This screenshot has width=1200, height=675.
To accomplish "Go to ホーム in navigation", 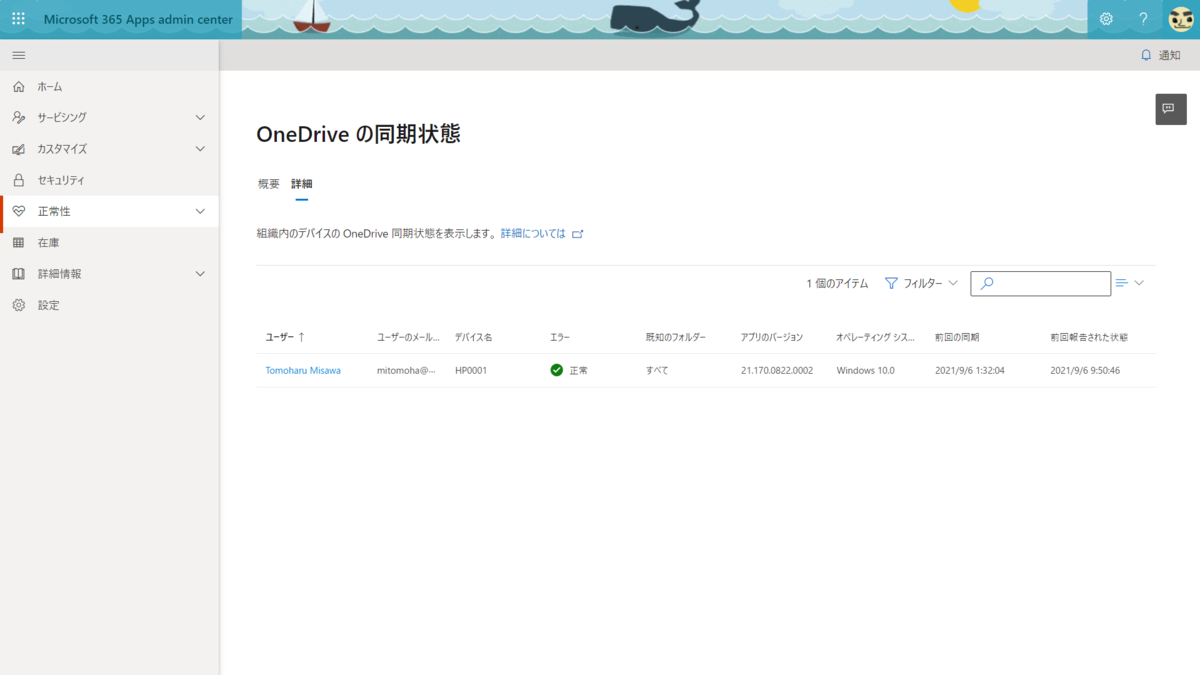I will pyautogui.click(x=50, y=87).
